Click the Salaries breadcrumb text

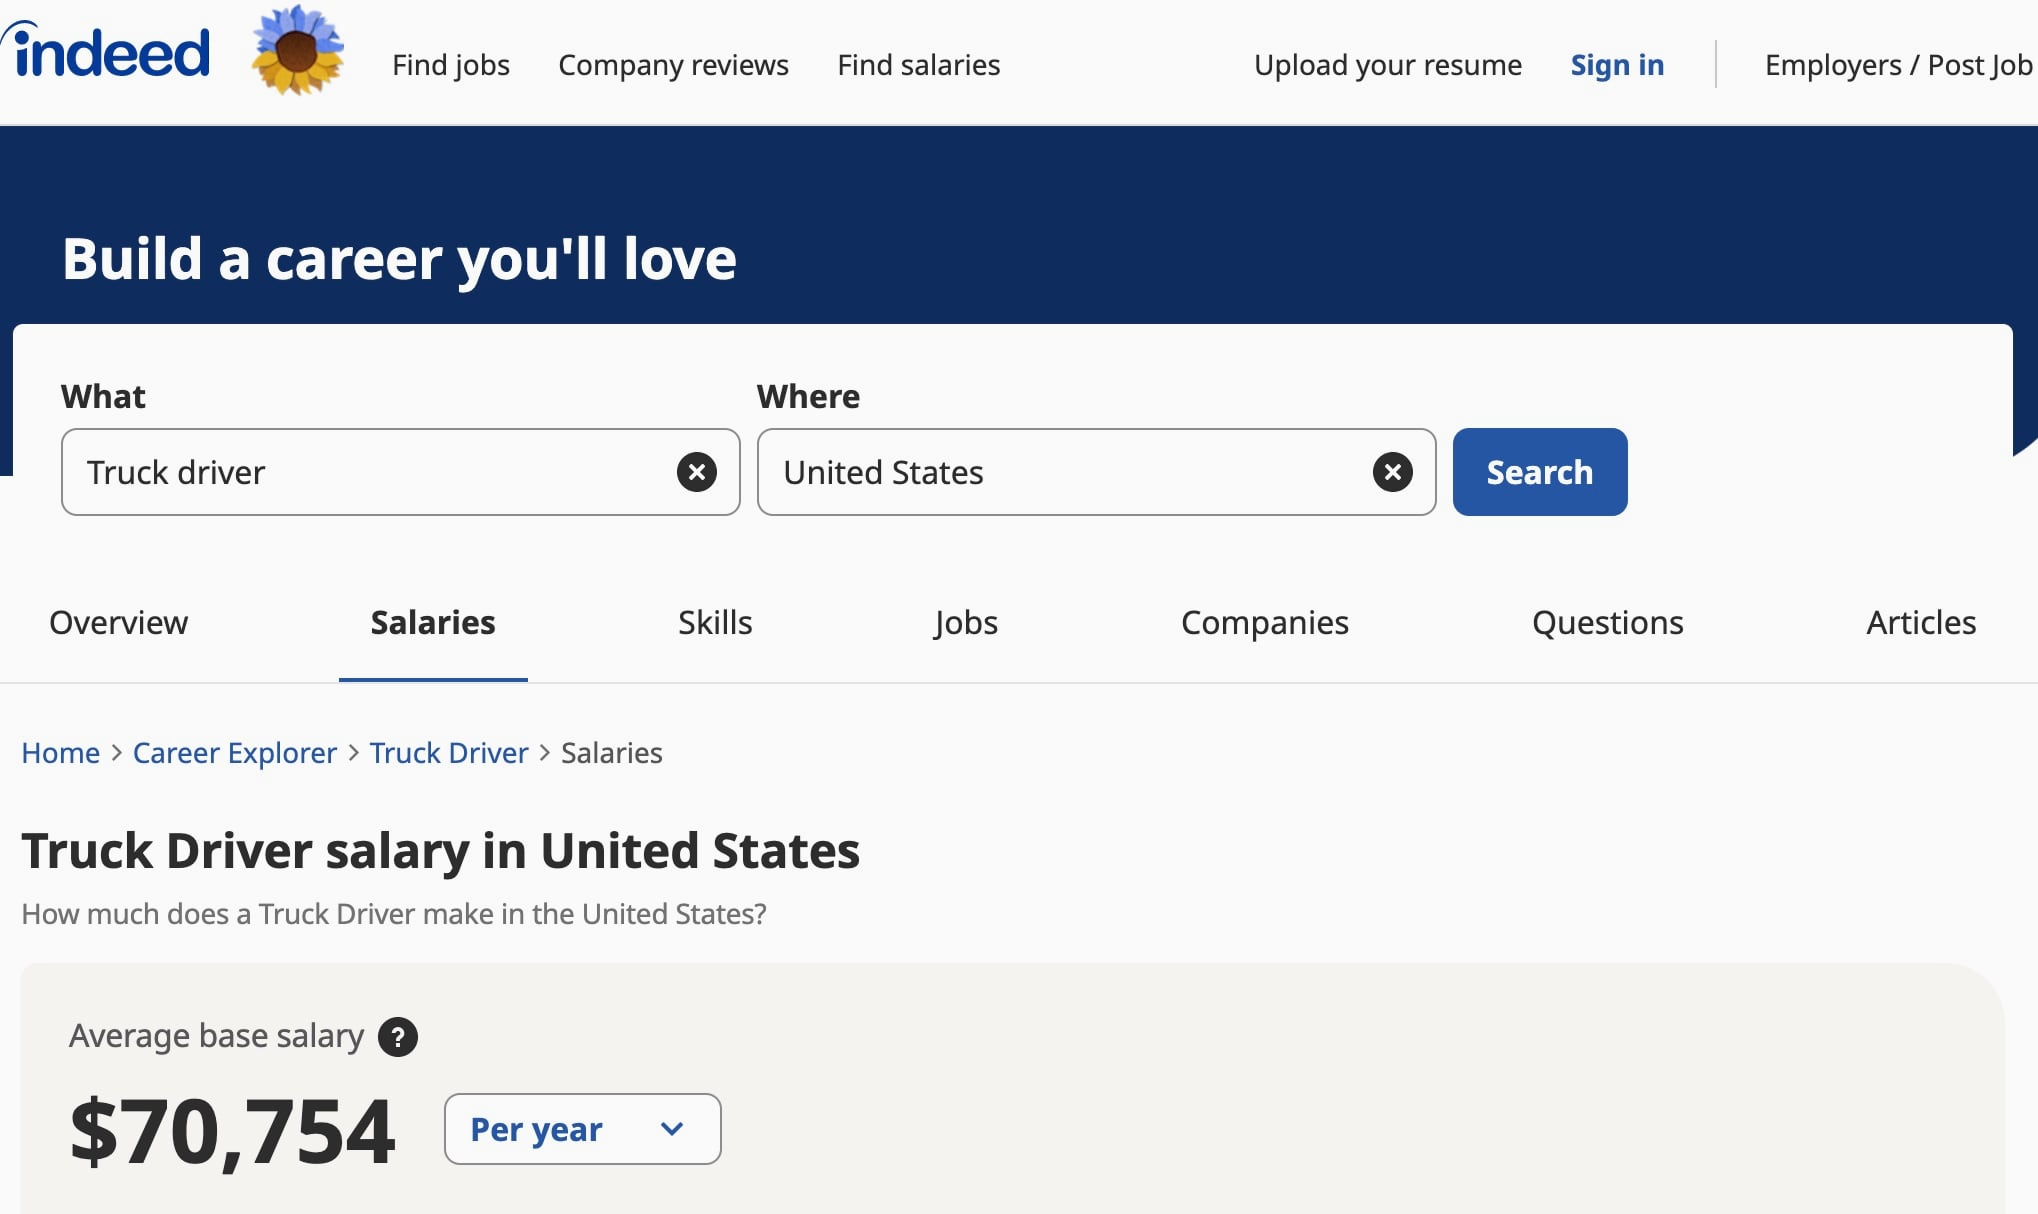[x=612, y=753]
